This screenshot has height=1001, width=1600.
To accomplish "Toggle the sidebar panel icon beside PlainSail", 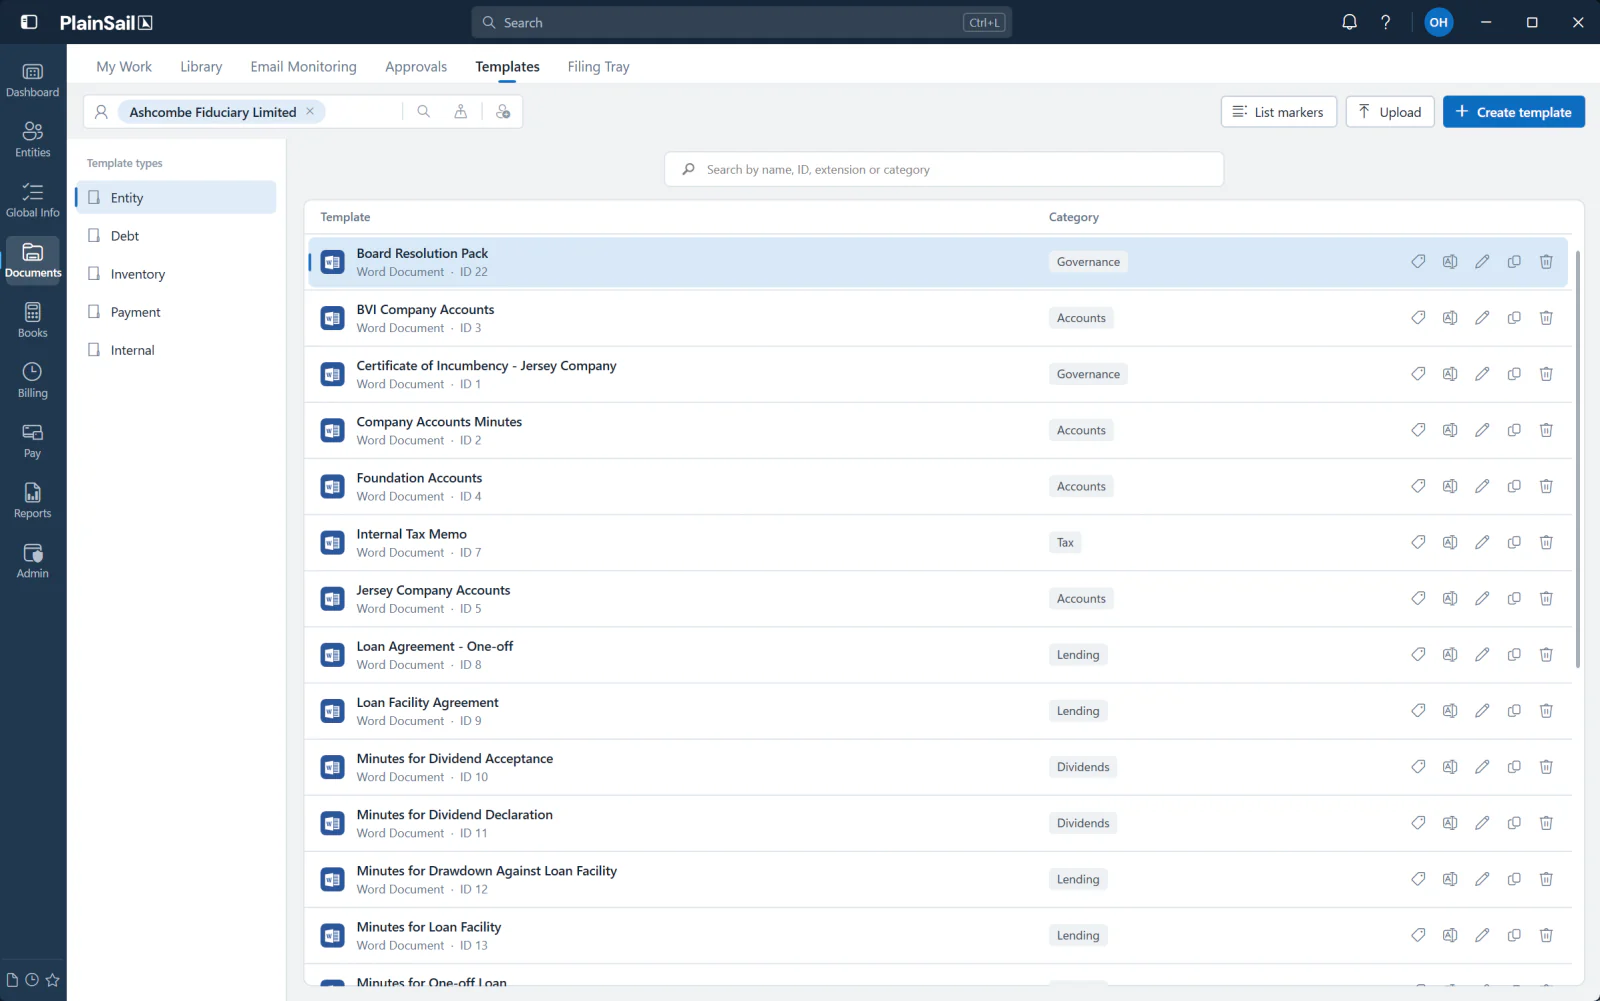I will [x=29, y=22].
